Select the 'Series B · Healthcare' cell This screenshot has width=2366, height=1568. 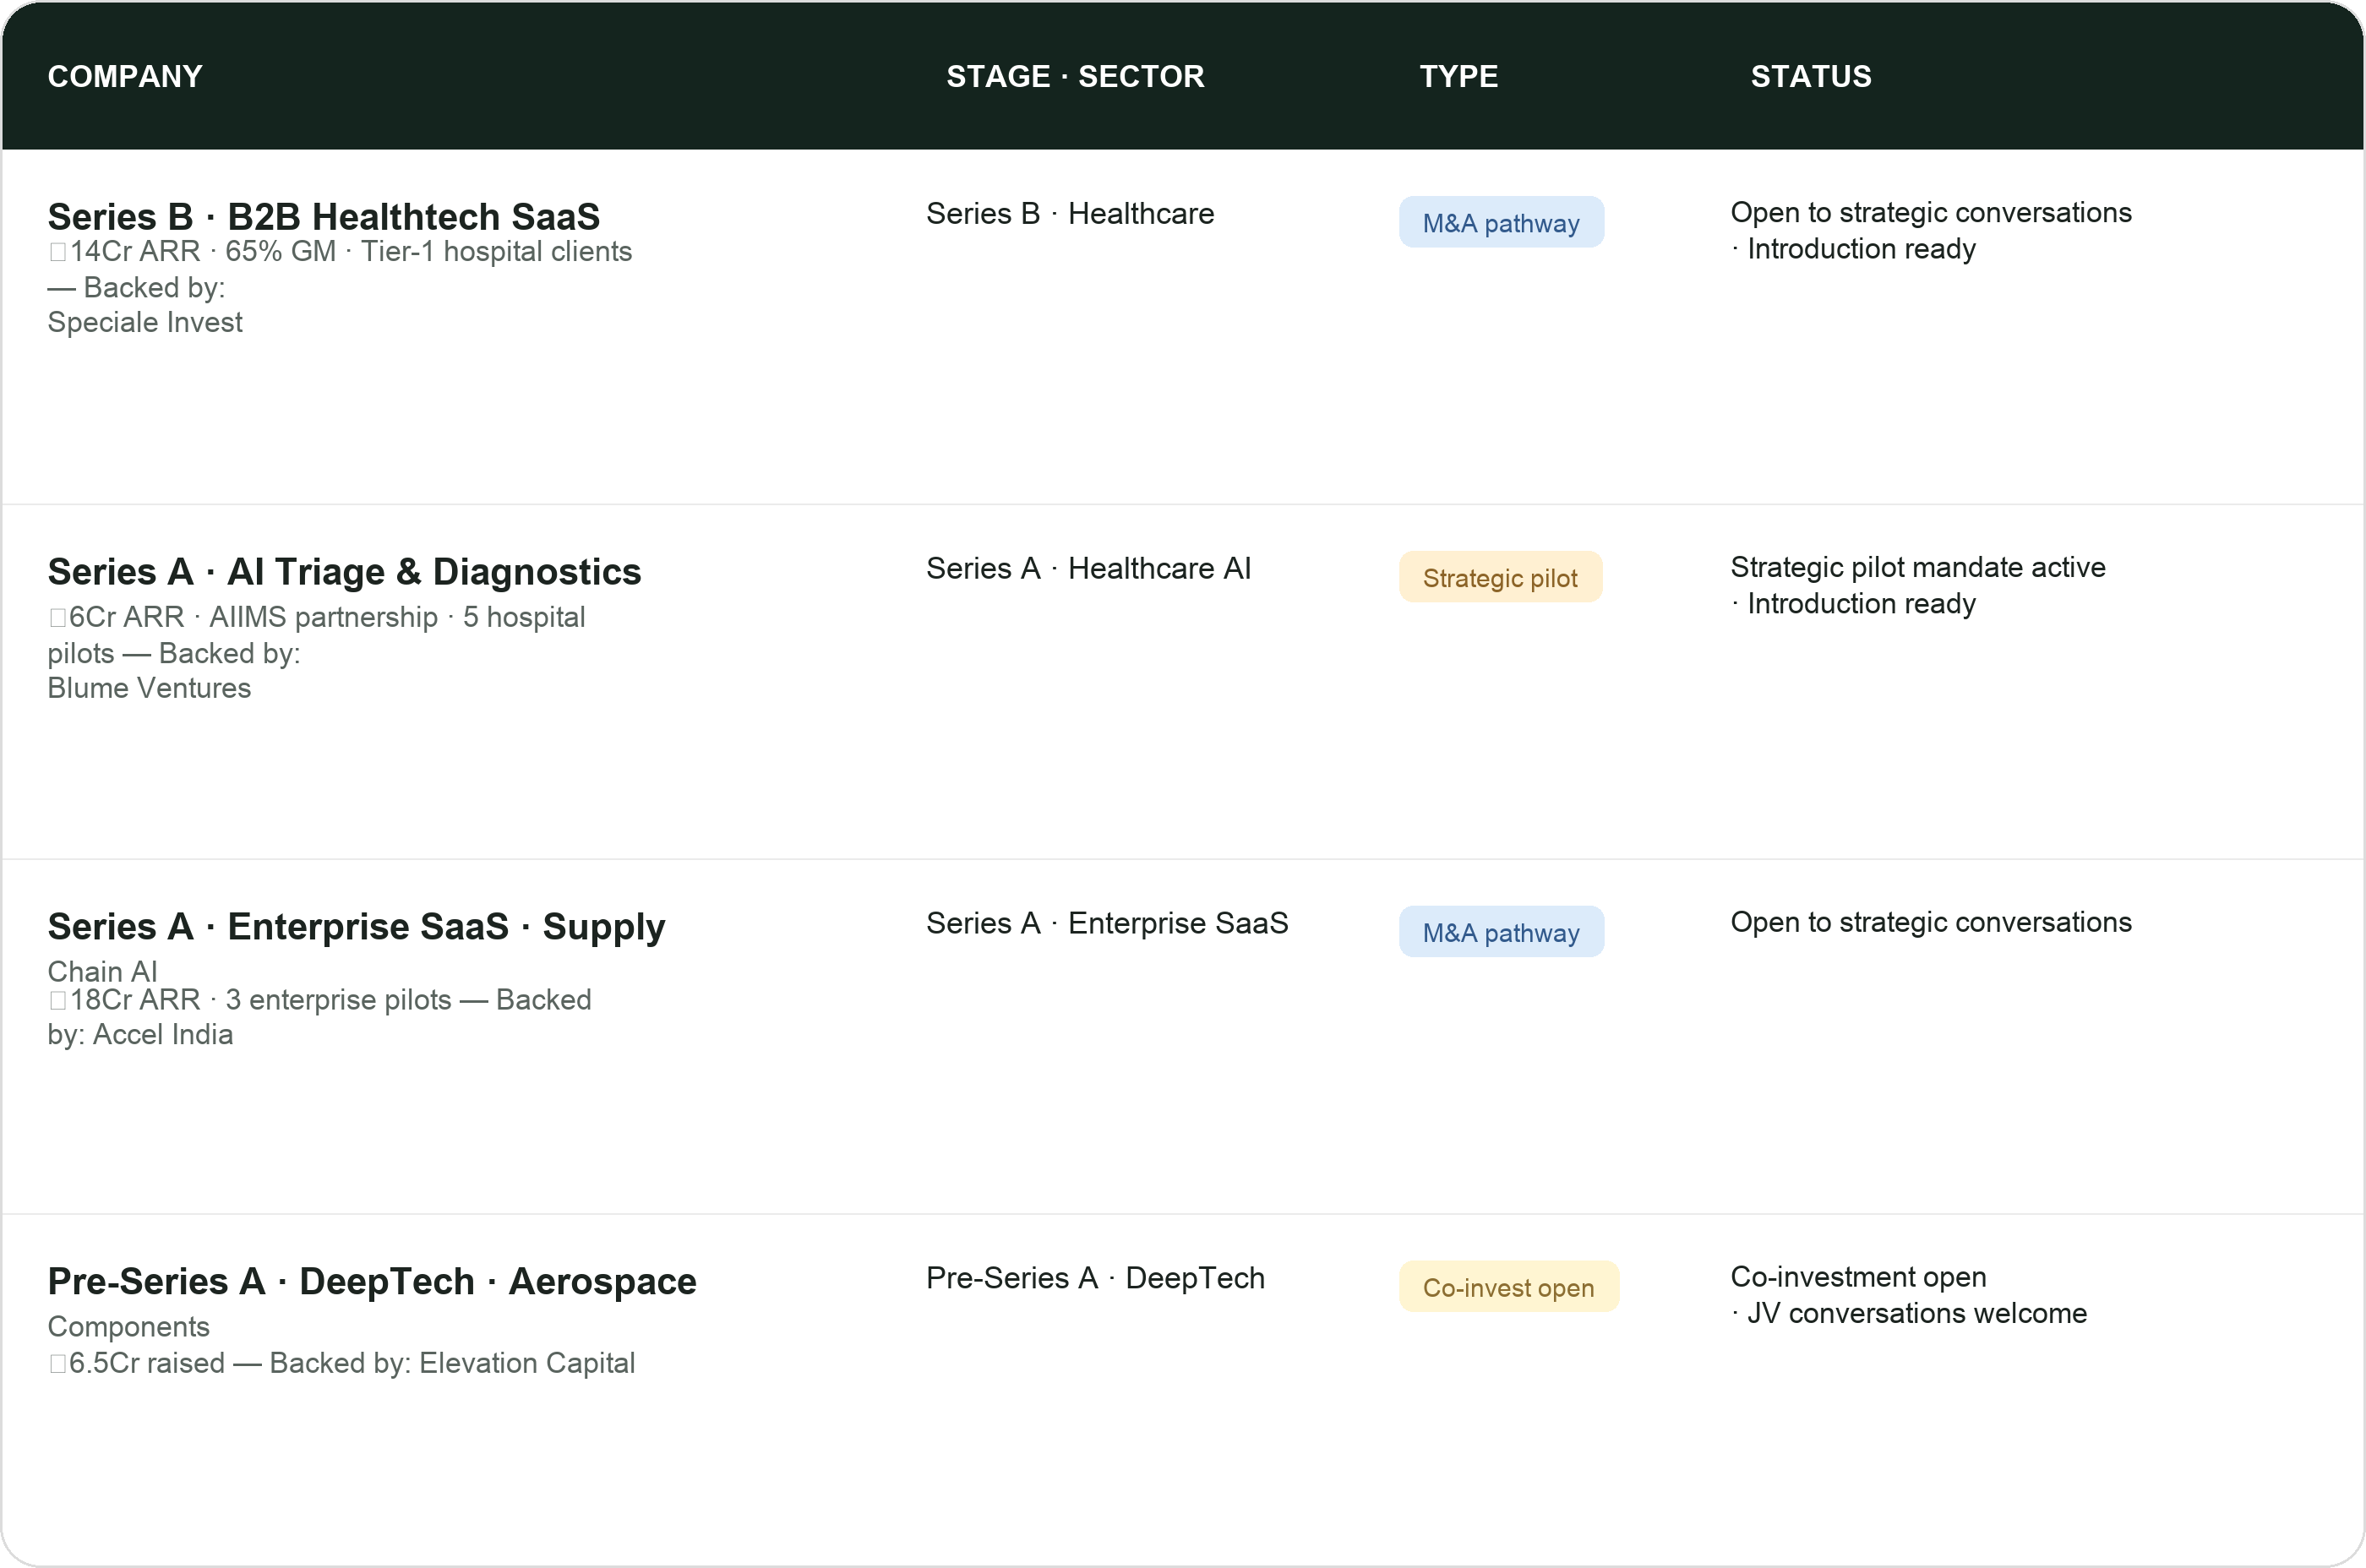pyautogui.click(x=1070, y=213)
